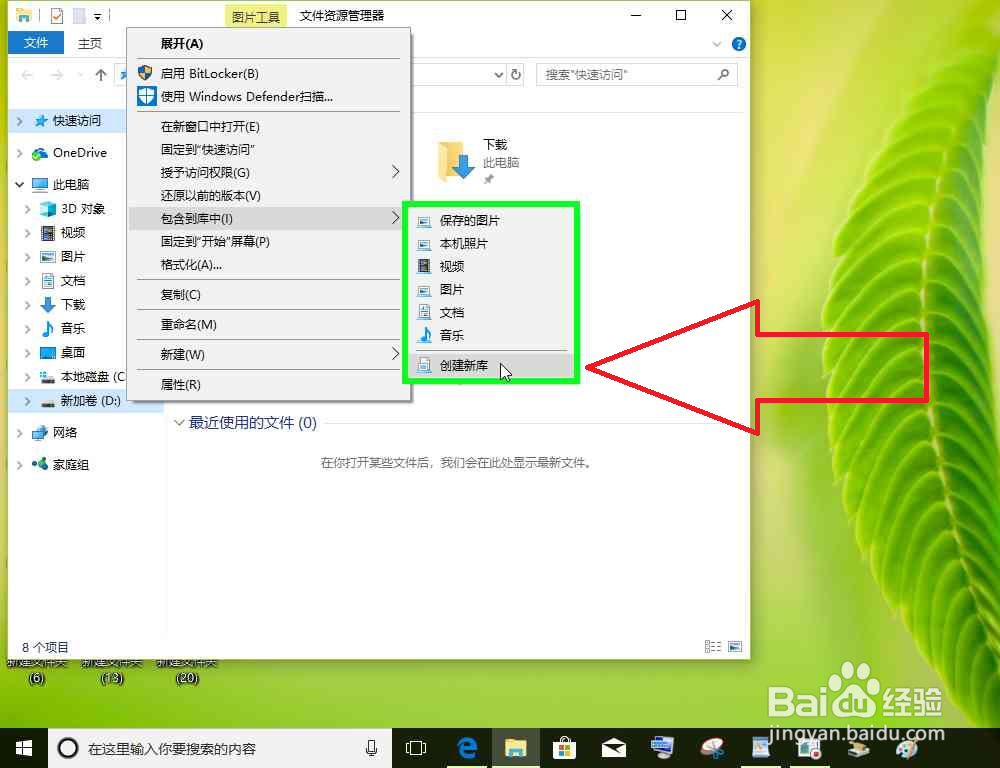Click the 文档 library icon in submenu

pos(424,313)
